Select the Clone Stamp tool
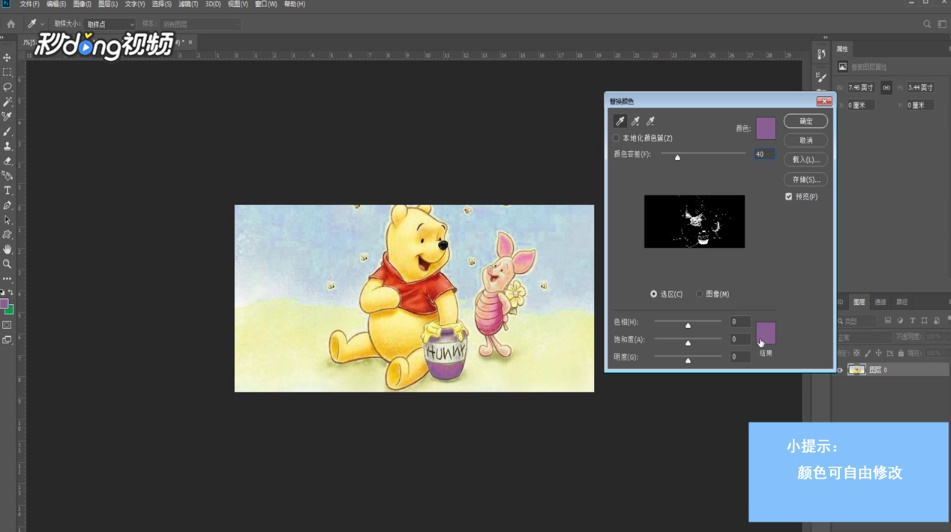The width and height of the screenshot is (951, 532). (7, 146)
